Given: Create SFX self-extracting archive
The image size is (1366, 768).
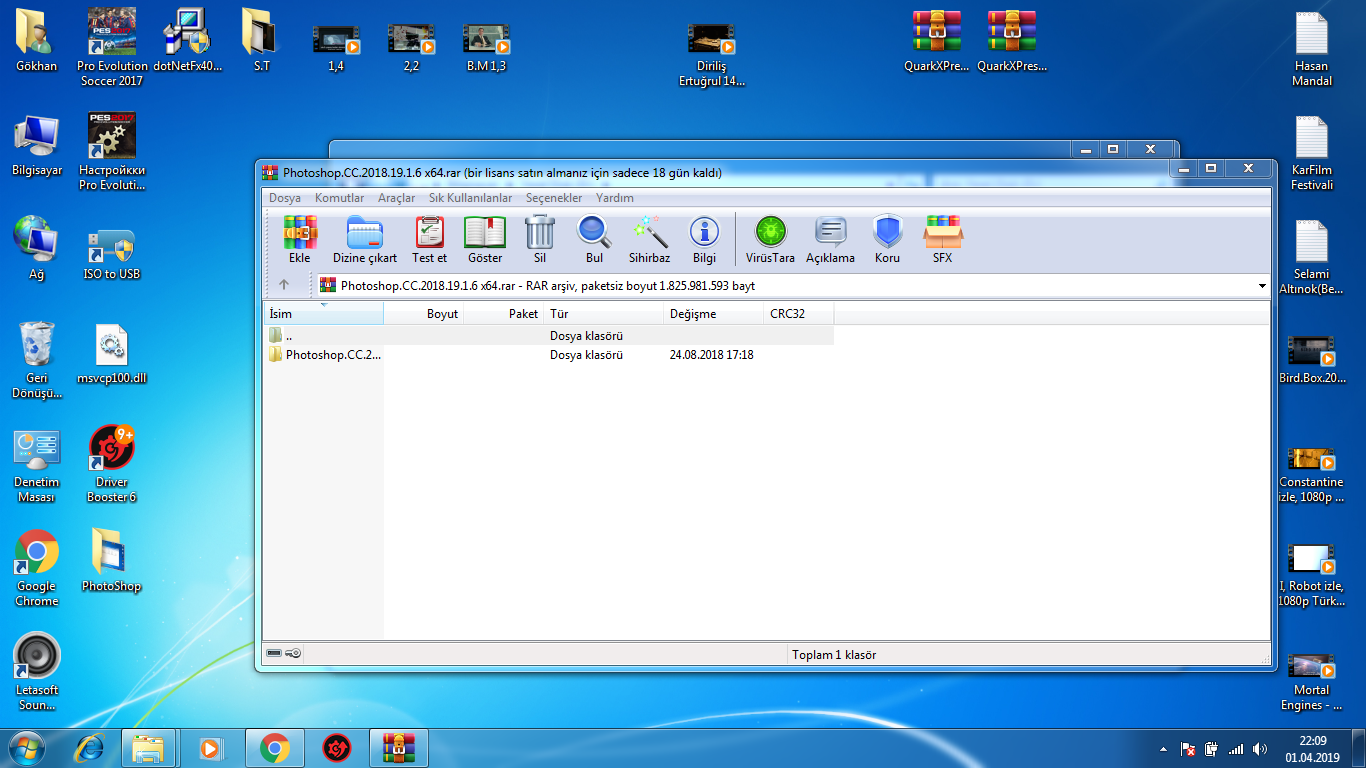Looking at the screenshot, I should tap(942, 239).
